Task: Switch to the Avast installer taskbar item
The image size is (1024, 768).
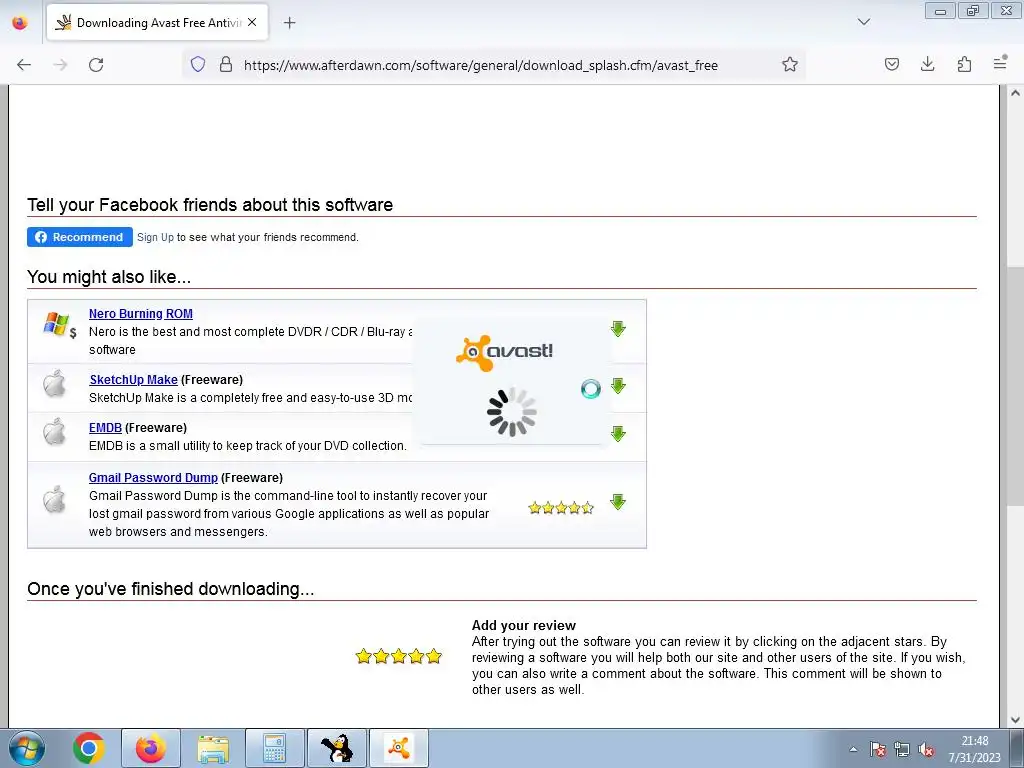Action: [399, 748]
